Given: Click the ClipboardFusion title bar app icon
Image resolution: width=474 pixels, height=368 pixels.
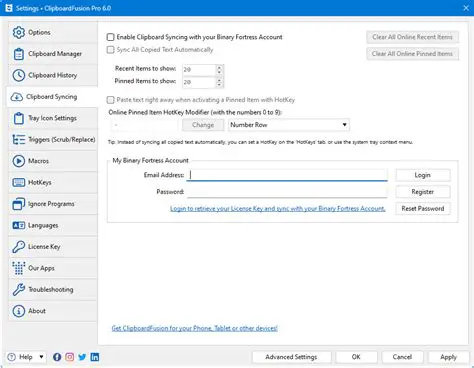Looking at the screenshot, I should coord(9,8).
